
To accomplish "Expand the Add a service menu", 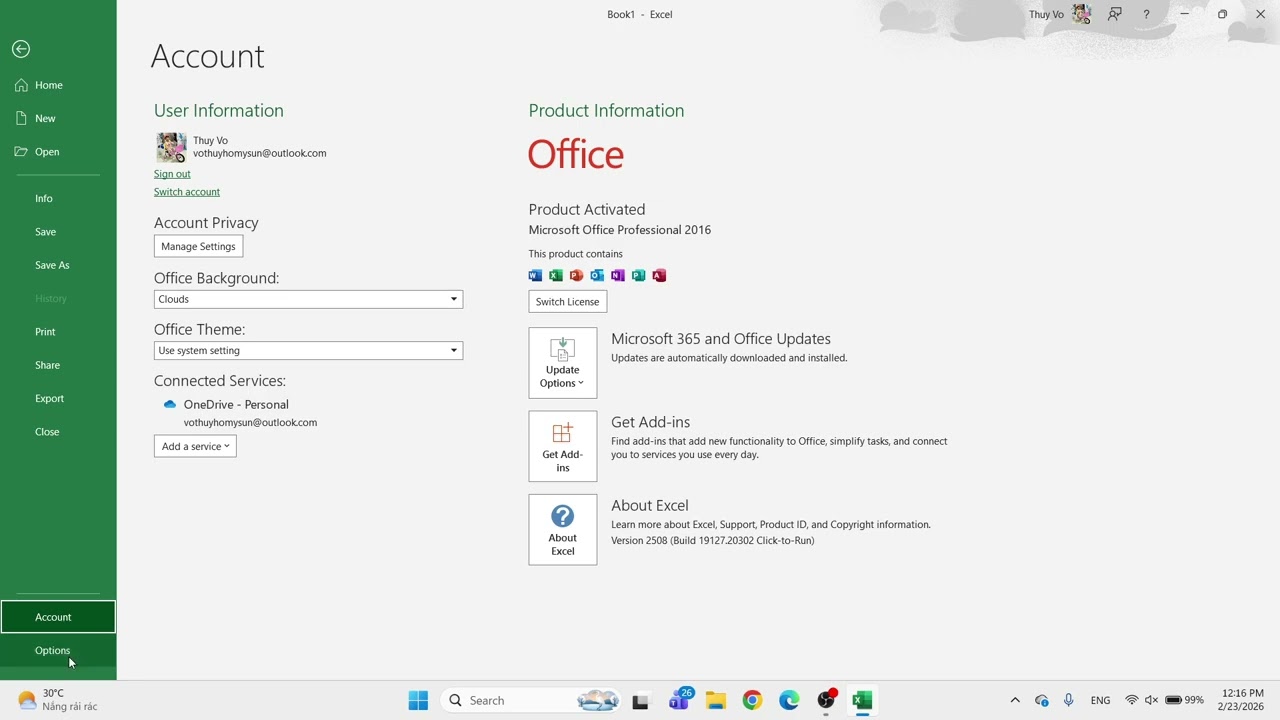I will pos(195,446).
